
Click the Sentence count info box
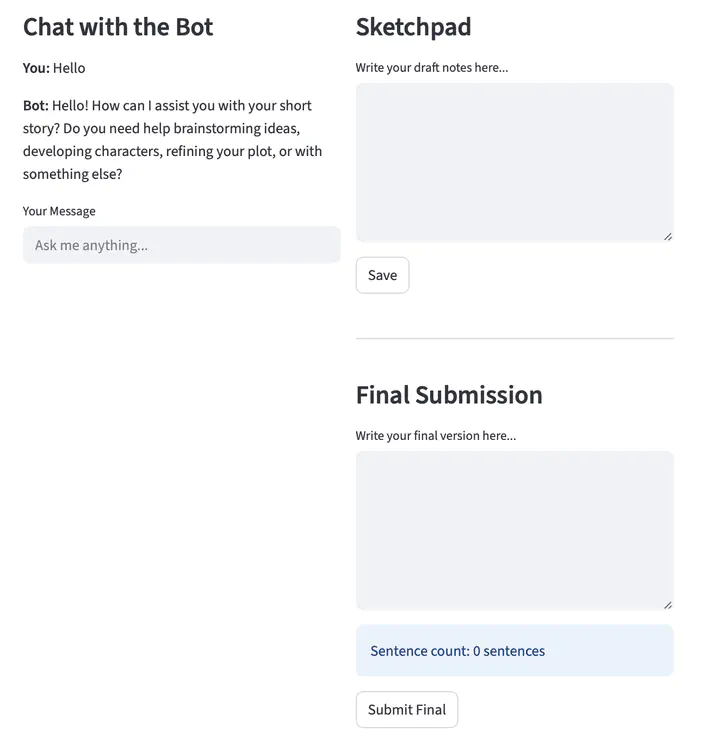click(x=514, y=651)
